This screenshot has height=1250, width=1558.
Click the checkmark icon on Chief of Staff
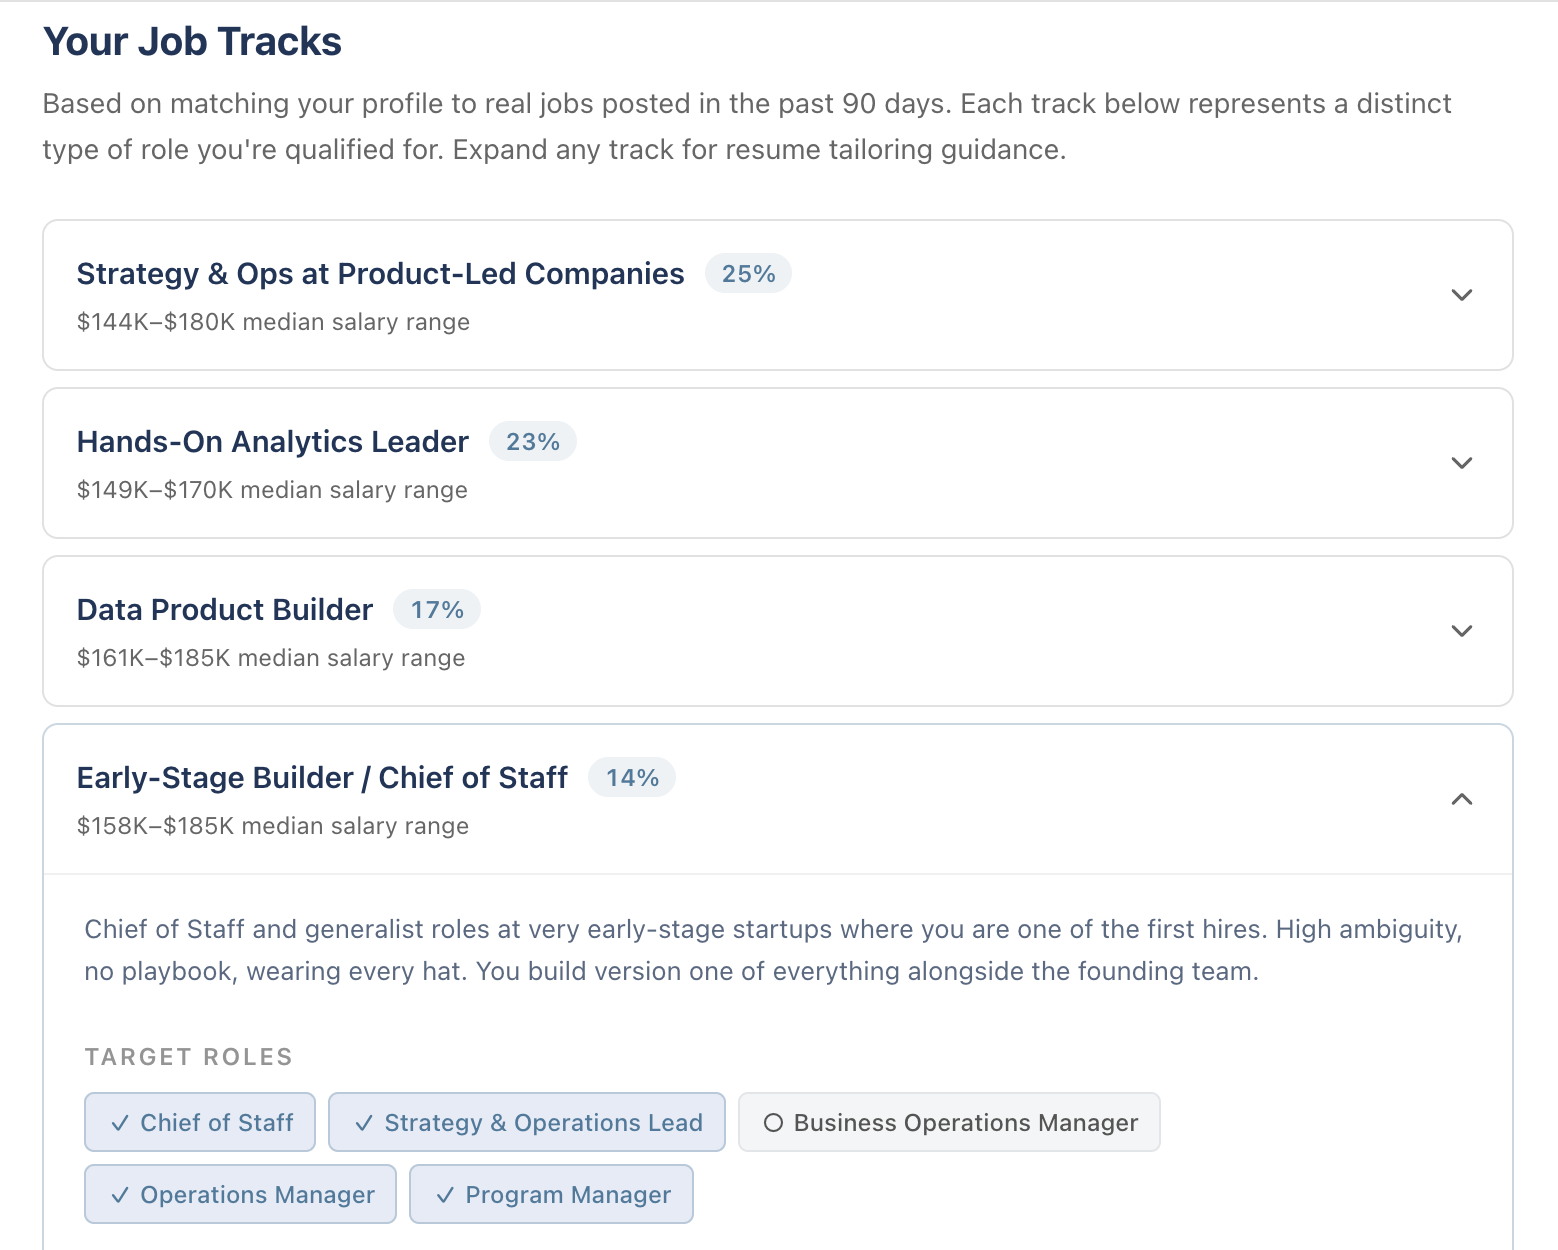click(x=120, y=1123)
